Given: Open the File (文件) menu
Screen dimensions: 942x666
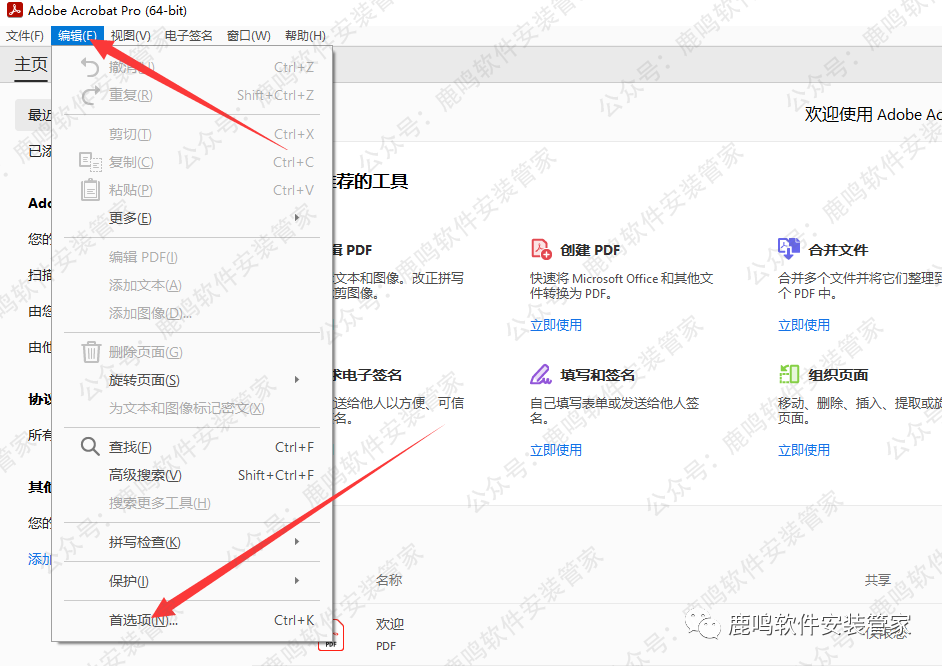Looking at the screenshot, I should tap(25, 36).
